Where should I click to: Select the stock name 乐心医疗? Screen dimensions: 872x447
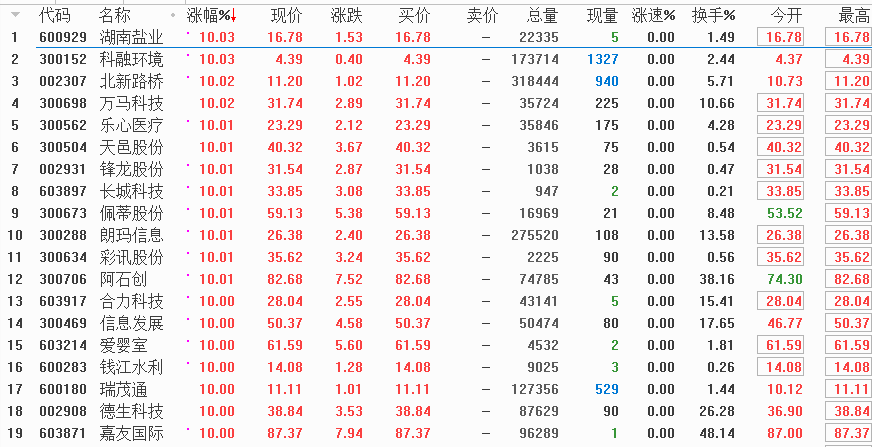pos(131,125)
